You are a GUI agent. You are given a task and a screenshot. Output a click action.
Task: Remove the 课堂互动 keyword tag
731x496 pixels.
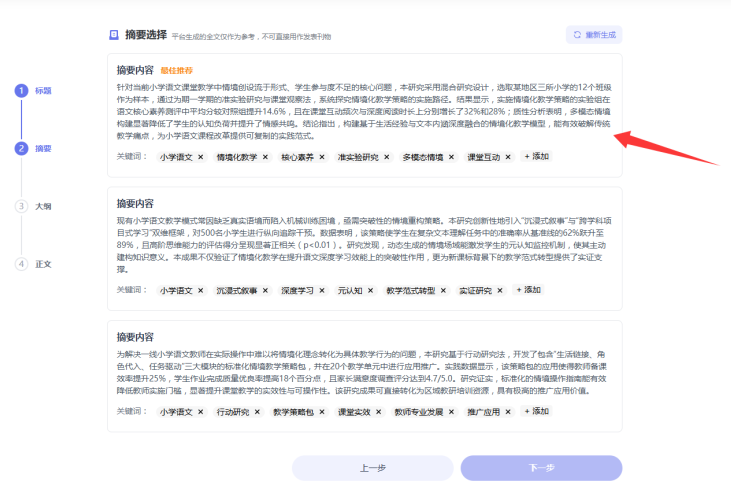click(x=508, y=157)
